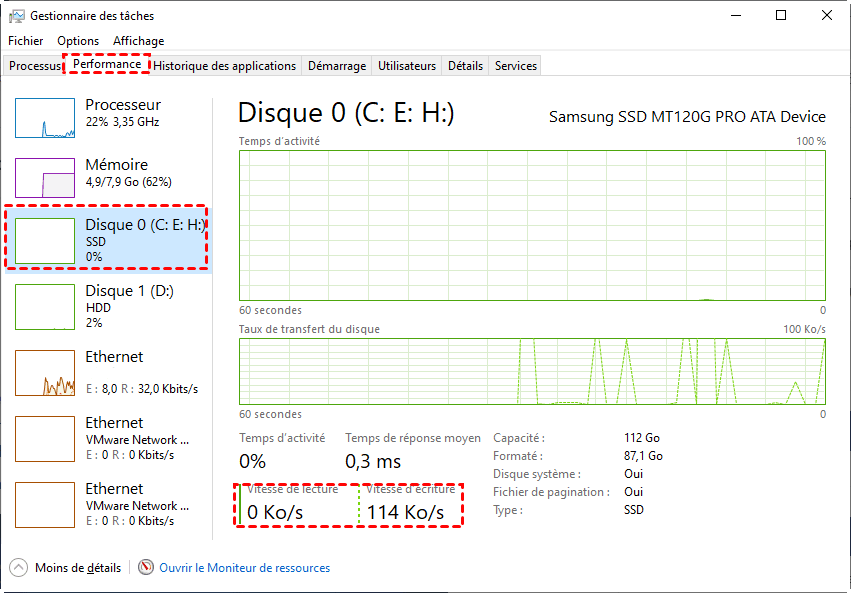Viewport: 851px width, 593px height.
Task: Open the Utilisateurs tab
Action: [407, 66]
